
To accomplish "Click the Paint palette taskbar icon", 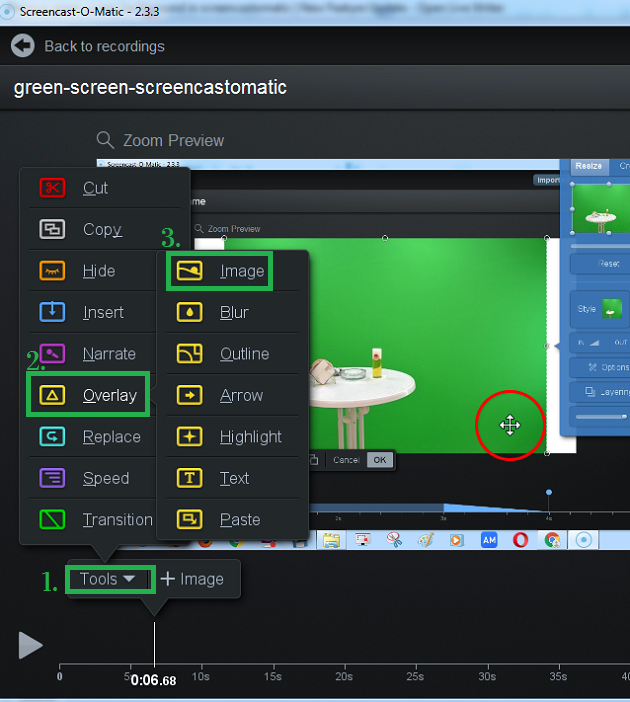I will coord(426,540).
